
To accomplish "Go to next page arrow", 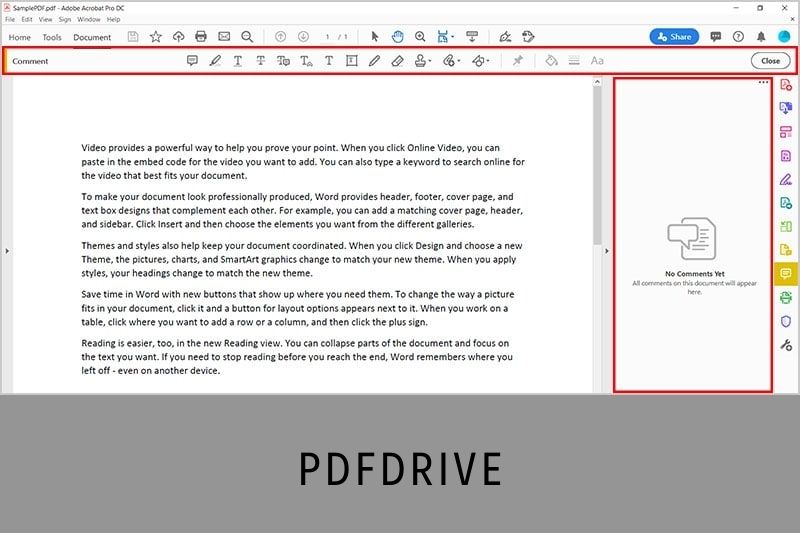I will (303, 37).
